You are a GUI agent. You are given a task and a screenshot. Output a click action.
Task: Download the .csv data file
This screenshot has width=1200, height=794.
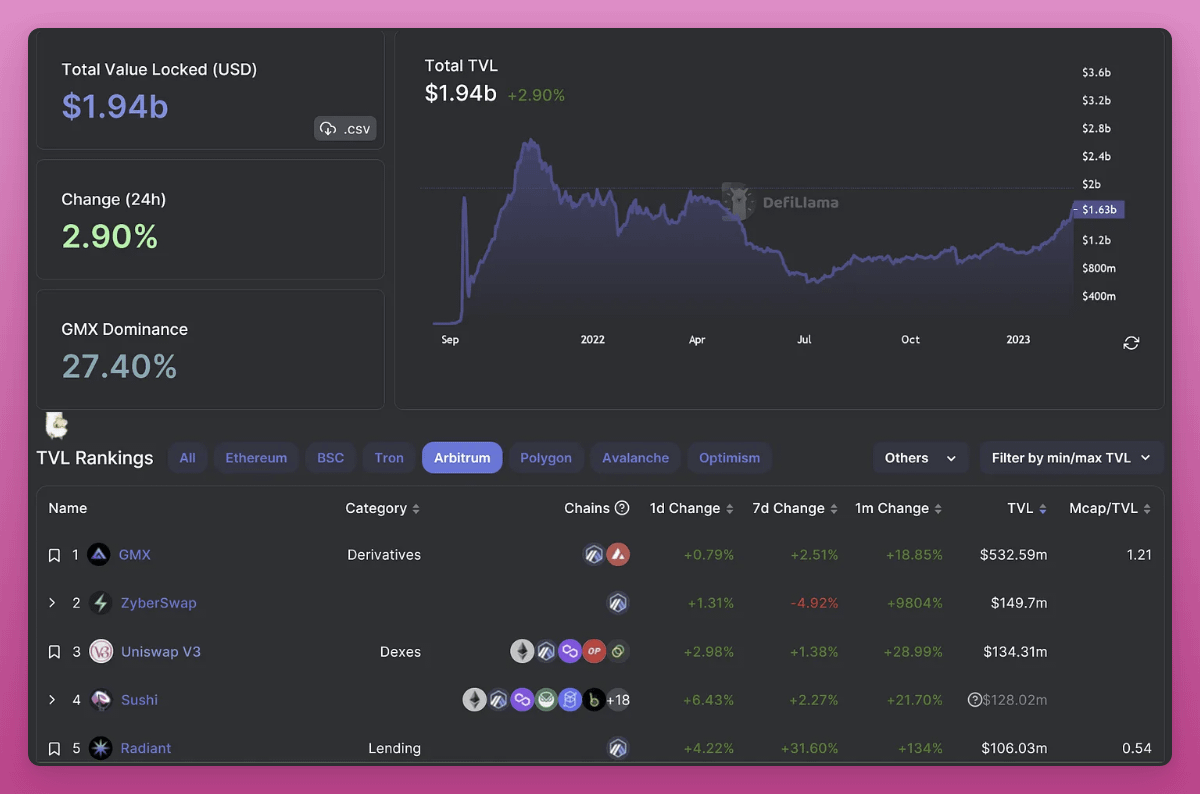click(345, 129)
